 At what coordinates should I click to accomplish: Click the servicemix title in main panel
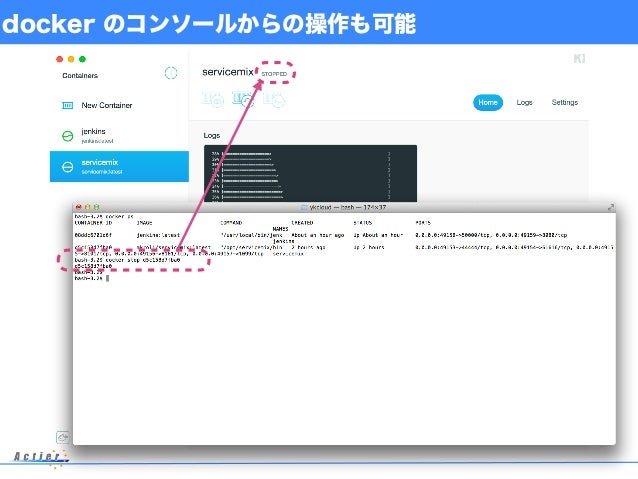(x=228, y=72)
